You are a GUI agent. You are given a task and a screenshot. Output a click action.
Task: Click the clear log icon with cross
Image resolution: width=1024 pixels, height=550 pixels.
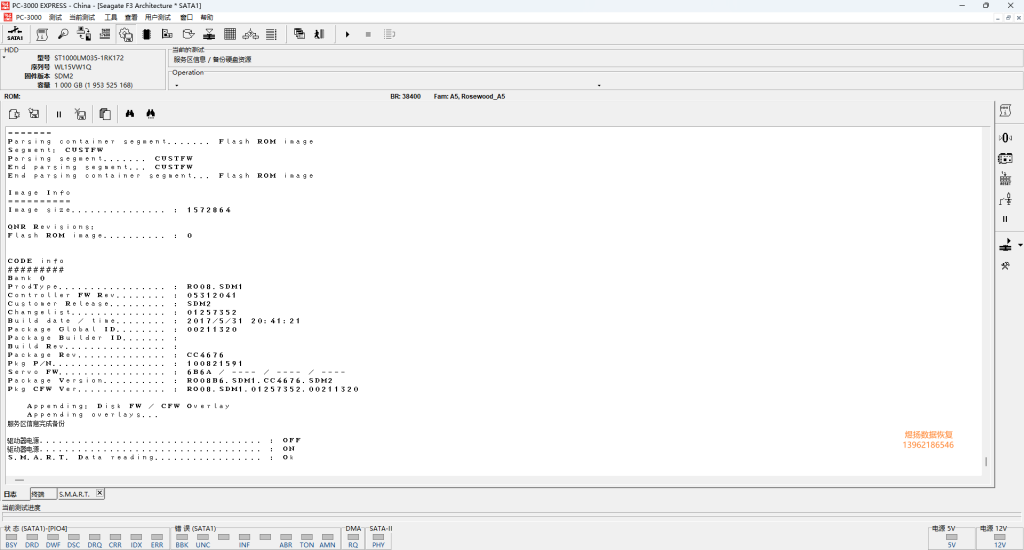80,114
